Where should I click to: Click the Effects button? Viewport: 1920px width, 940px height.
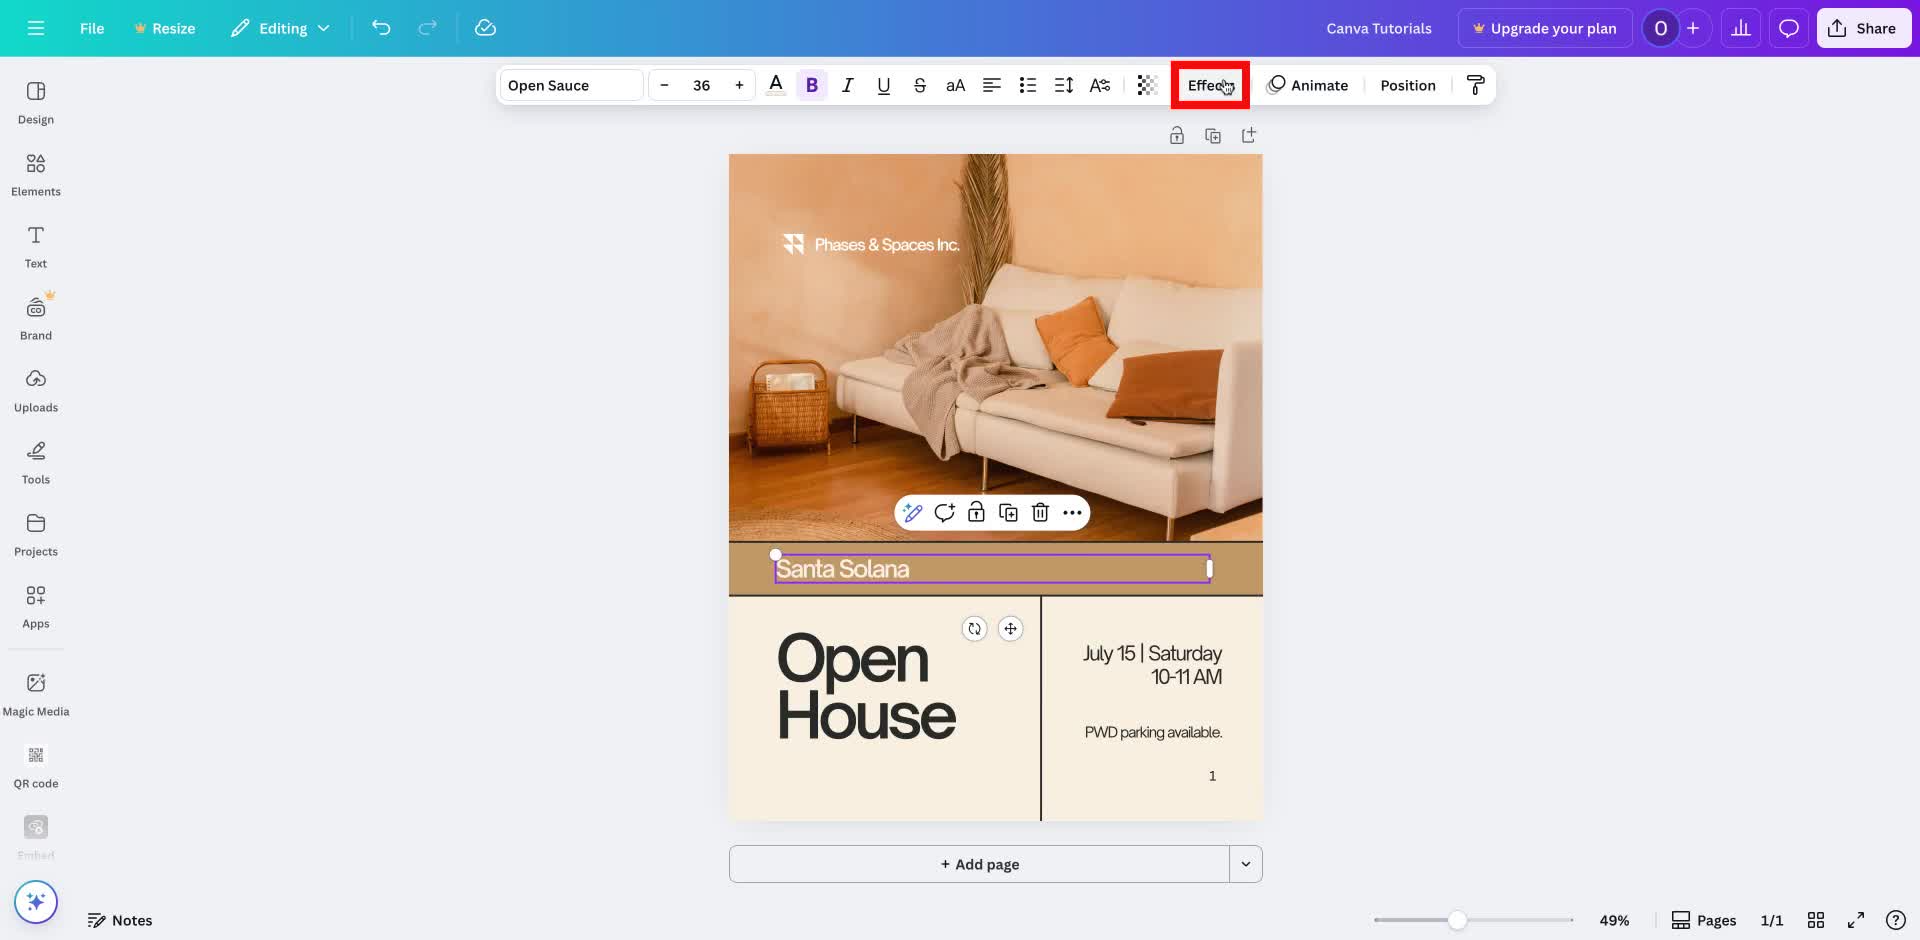1209,85
